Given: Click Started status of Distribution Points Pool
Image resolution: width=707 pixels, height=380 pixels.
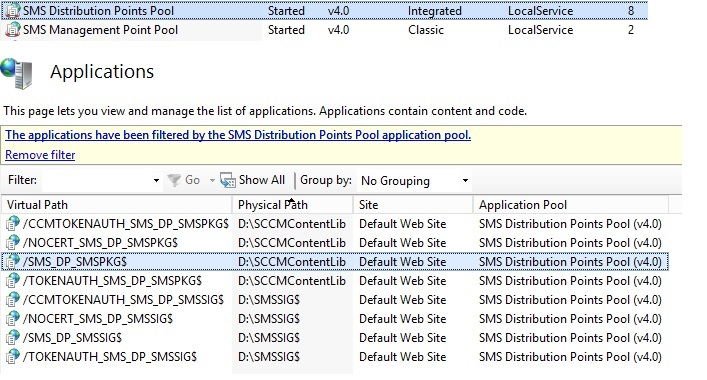Looking at the screenshot, I should tap(286, 11).
